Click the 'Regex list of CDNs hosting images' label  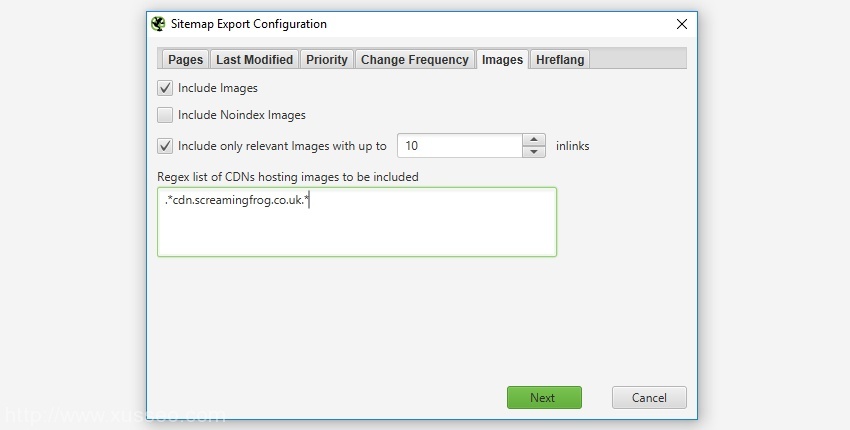point(288,177)
